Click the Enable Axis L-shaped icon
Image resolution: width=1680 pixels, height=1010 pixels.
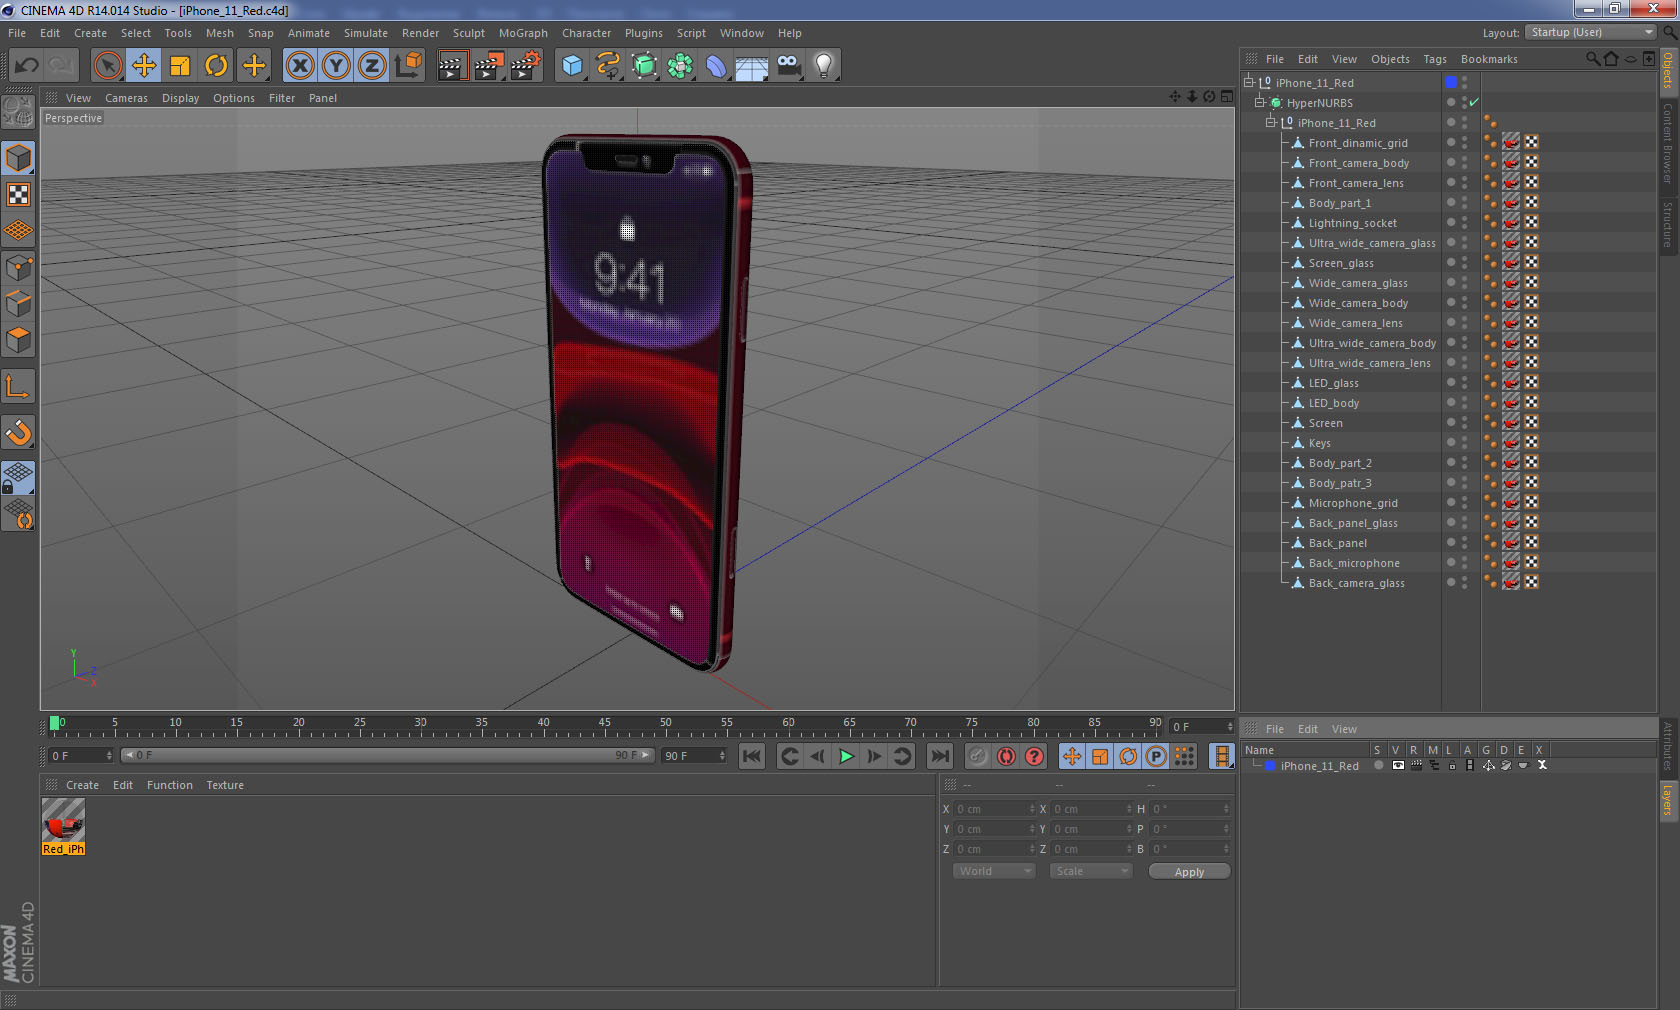18,386
